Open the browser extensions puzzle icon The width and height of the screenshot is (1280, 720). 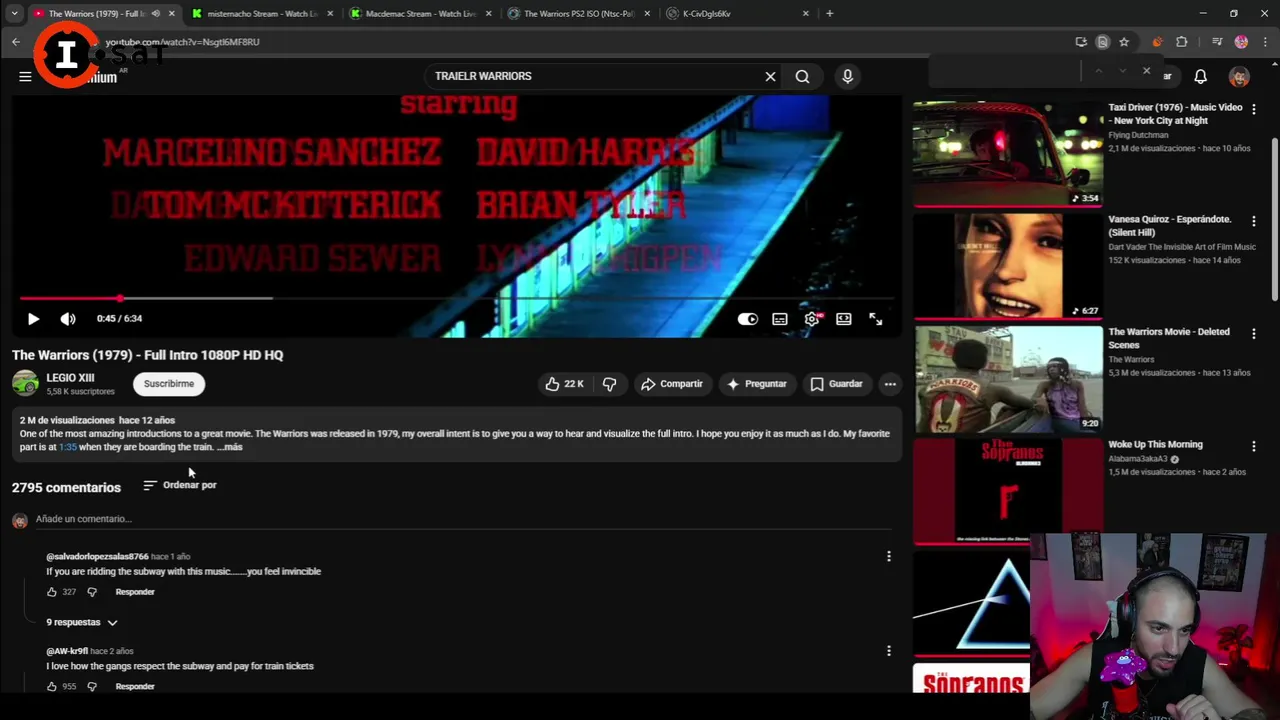tap(1182, 42)
